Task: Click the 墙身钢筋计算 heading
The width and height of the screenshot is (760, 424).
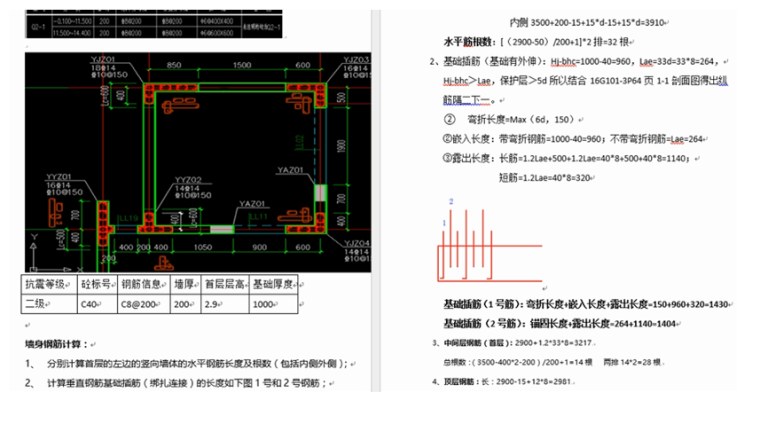Action: tap(58, 343)
